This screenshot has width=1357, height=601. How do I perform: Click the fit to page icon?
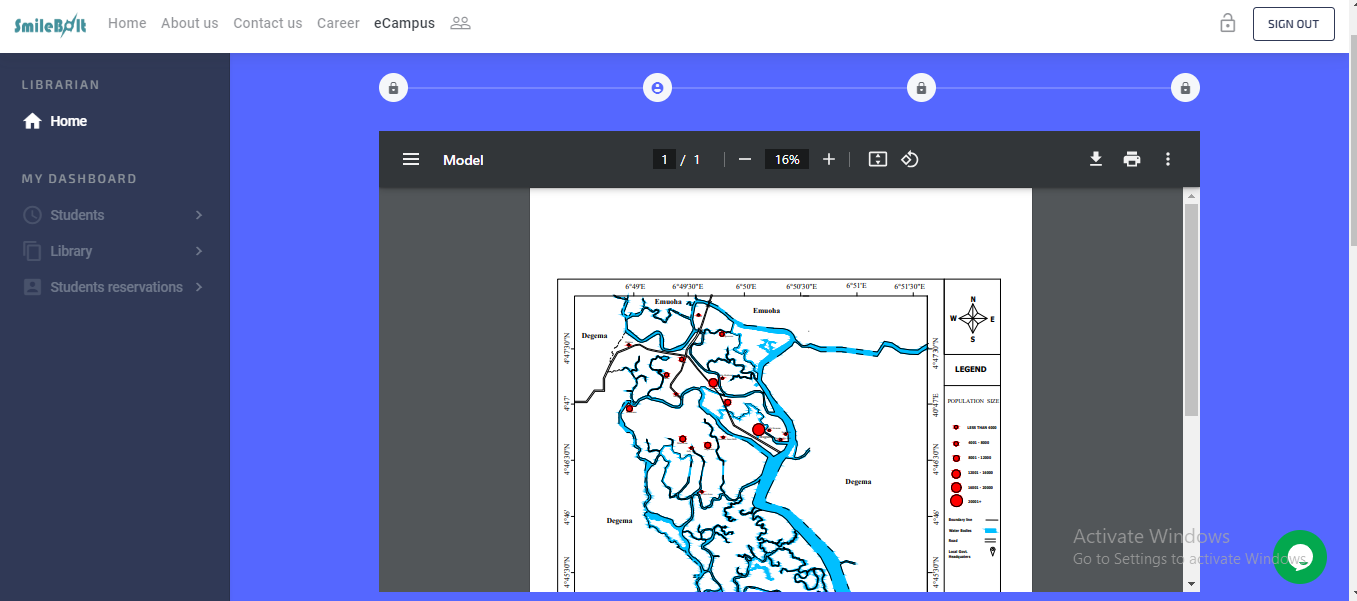[x=878, y=160]
